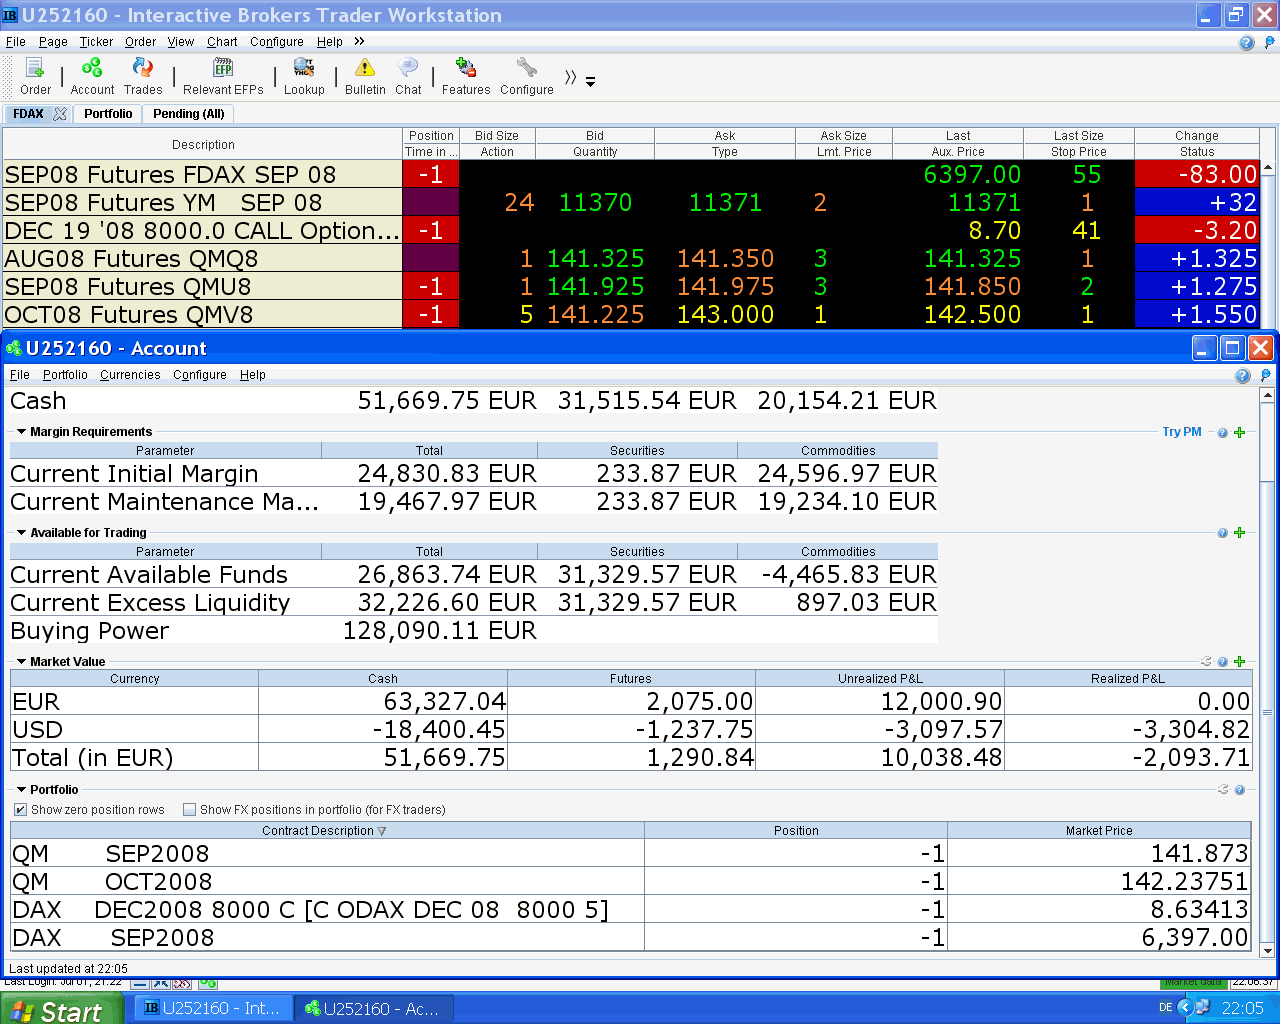This screenshot has height=1024, width=1280.
Task: Click the help icon in Trader Workstation menu bar
Action: coord(1246,42)
